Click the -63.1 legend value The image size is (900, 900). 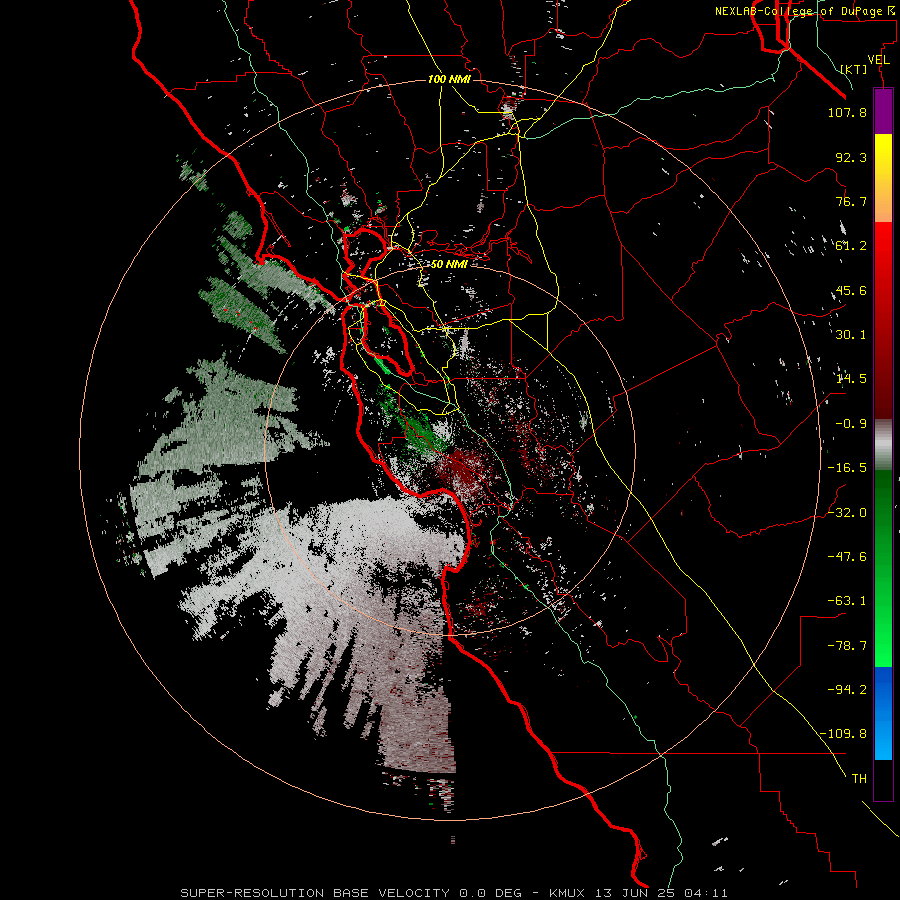pyautogui.click(x=847, y=601)
